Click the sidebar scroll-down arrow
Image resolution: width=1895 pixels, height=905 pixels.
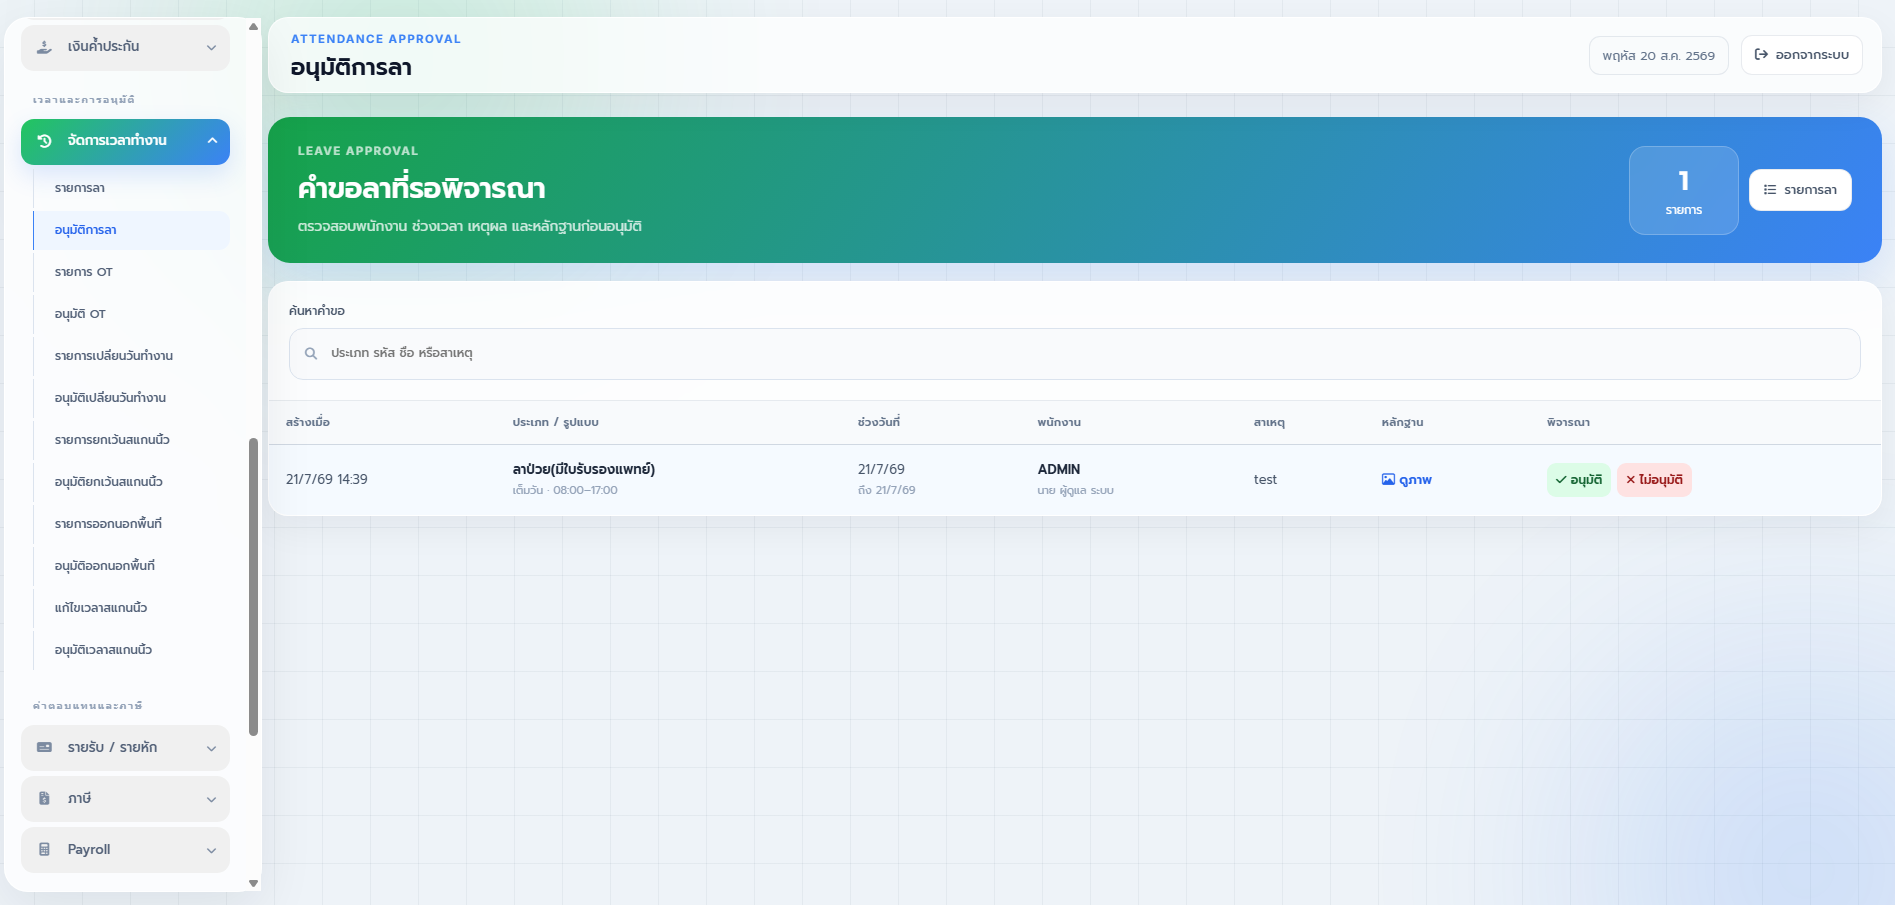click(x=253, y=883)
